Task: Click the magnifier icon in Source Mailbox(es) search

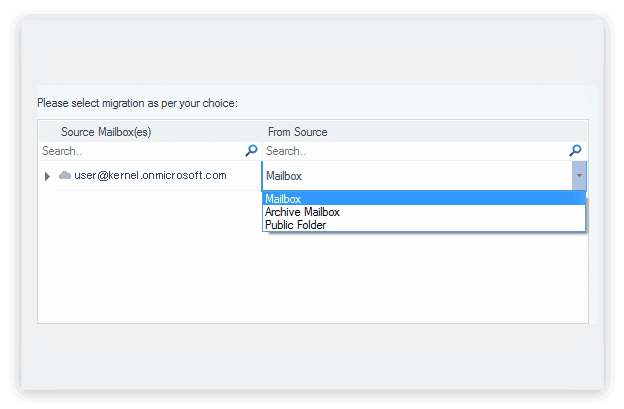Action: point(251,151)
